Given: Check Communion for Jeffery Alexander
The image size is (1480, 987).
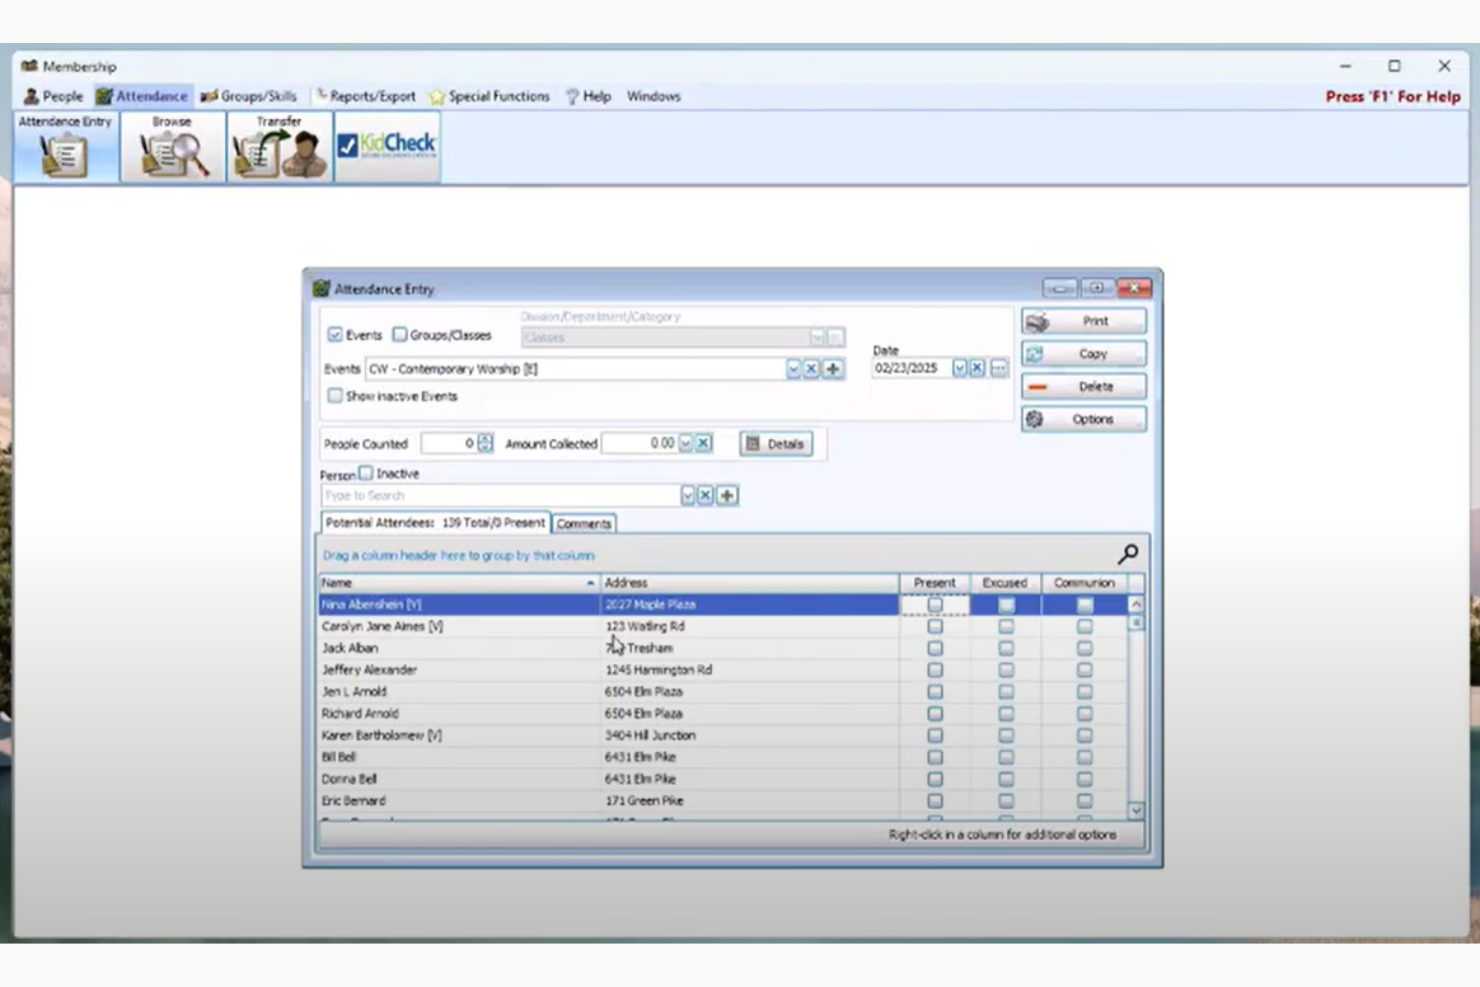Looking at the screenshot, I should (x=1085, y=671).
